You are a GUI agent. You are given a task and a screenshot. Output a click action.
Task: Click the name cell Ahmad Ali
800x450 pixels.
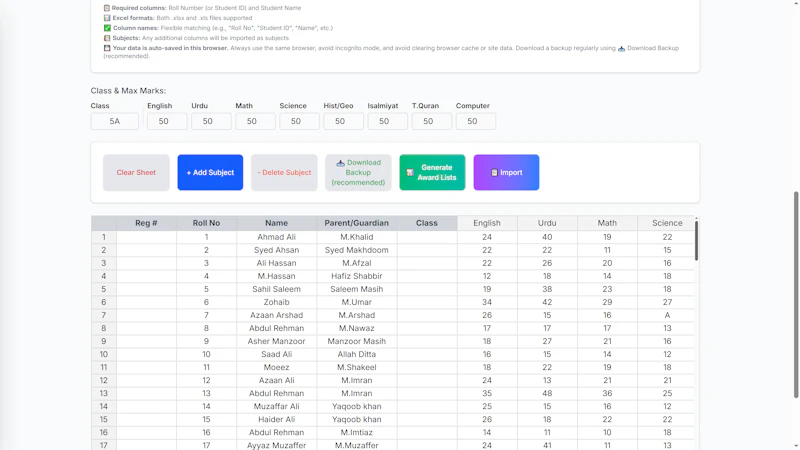(277, 237)
